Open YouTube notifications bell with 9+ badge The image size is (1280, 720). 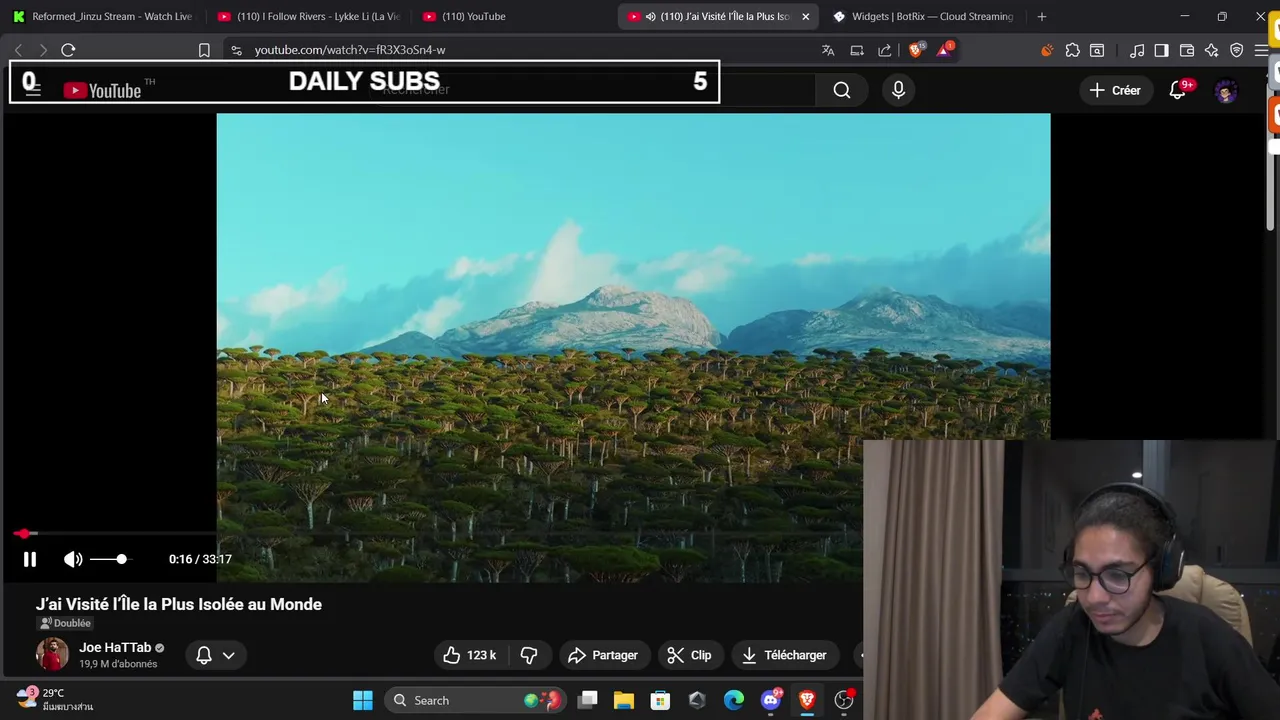(x=1178, y=90)
